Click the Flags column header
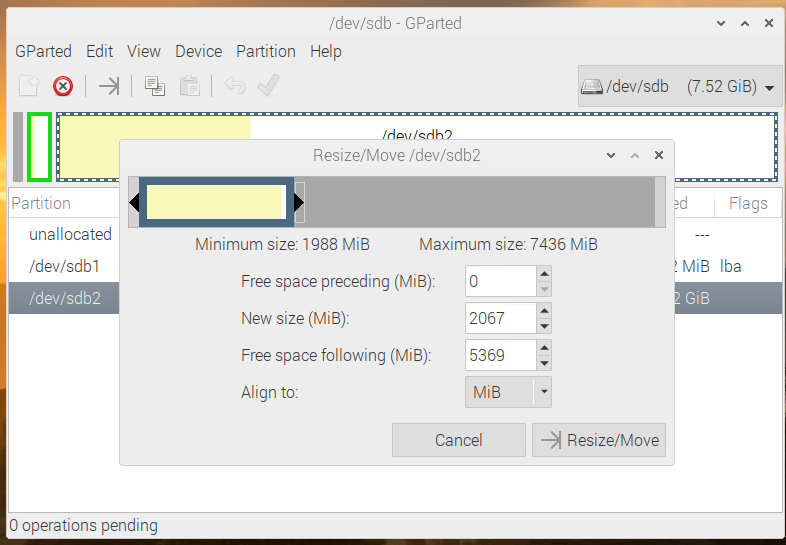Screen dimensions: 786x545 (748, 203)
